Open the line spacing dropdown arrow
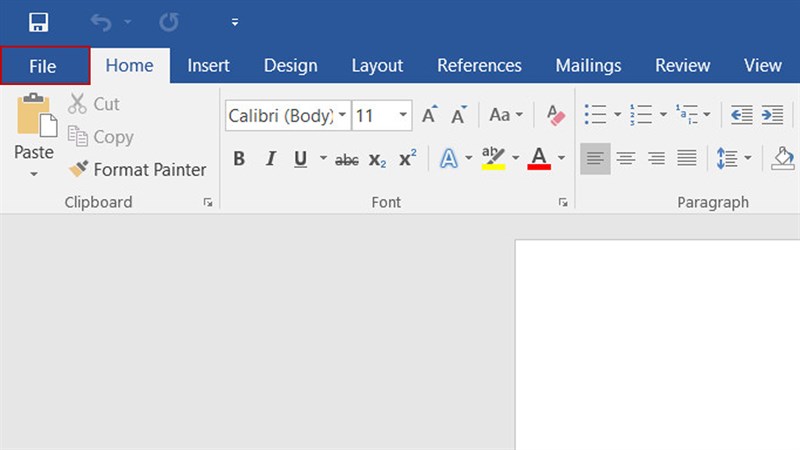 click(747, 158)
